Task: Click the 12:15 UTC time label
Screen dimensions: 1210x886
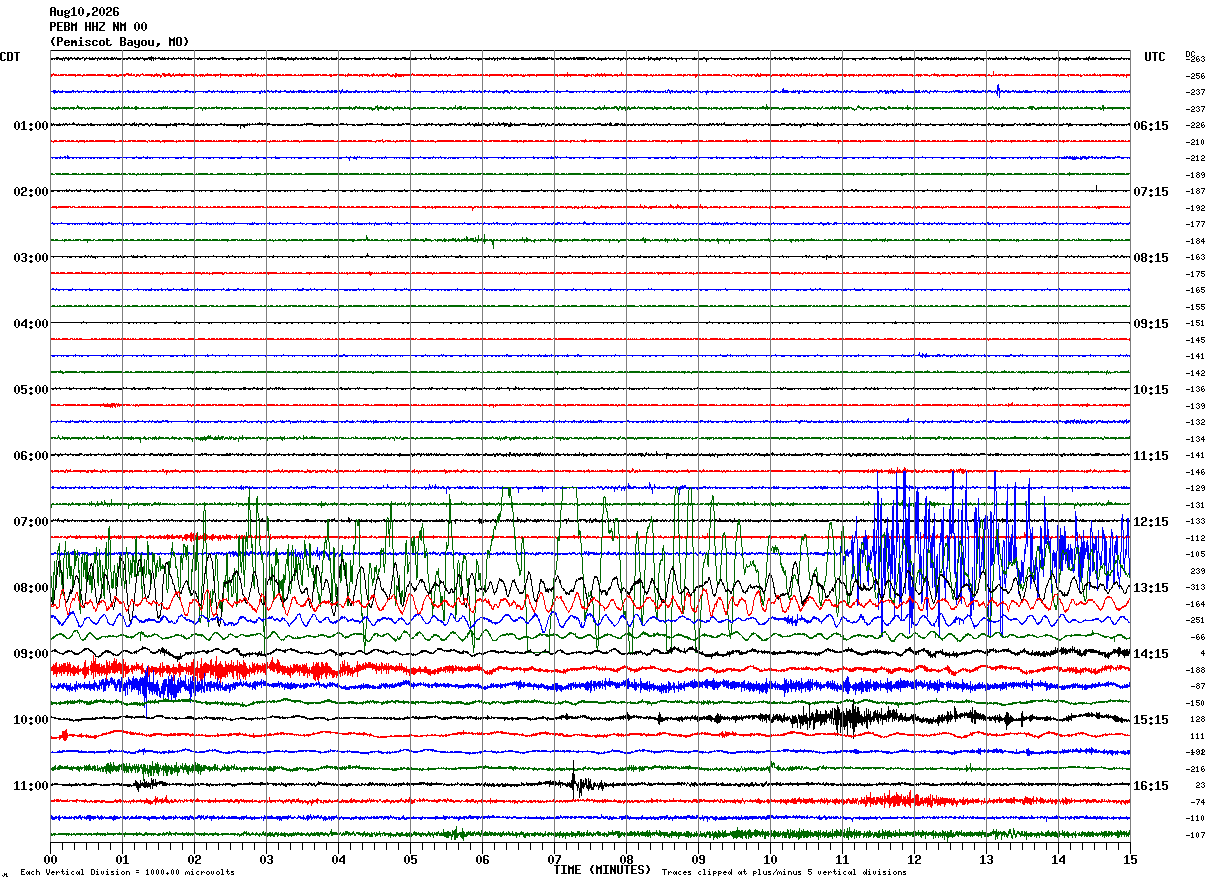Action: [x=1151, y=522]
